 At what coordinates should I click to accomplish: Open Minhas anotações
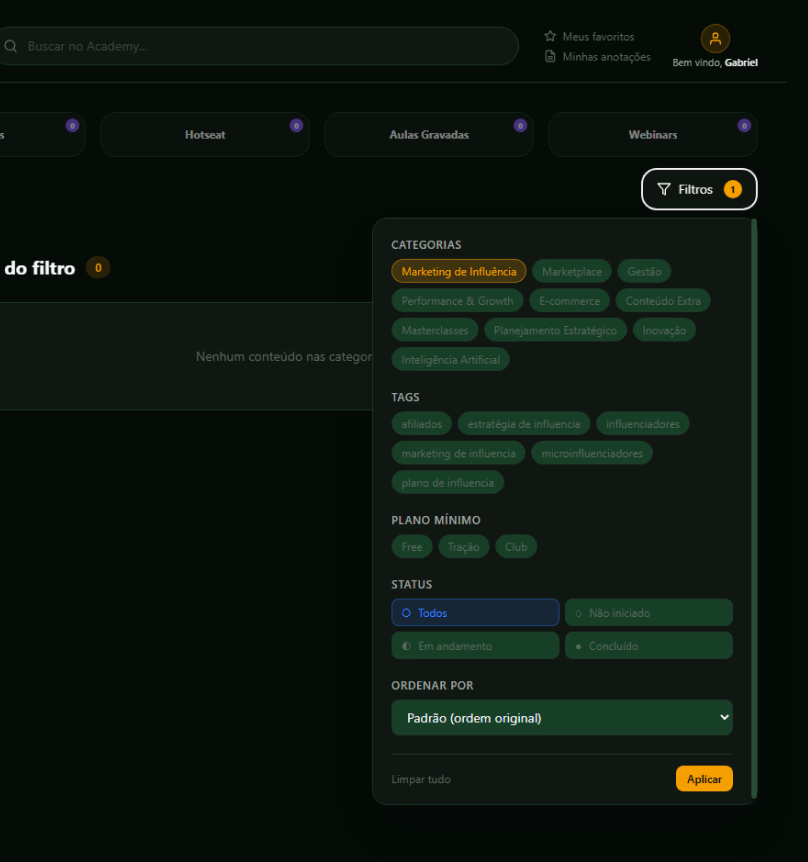pyautogui.click(x=597, y=57)
